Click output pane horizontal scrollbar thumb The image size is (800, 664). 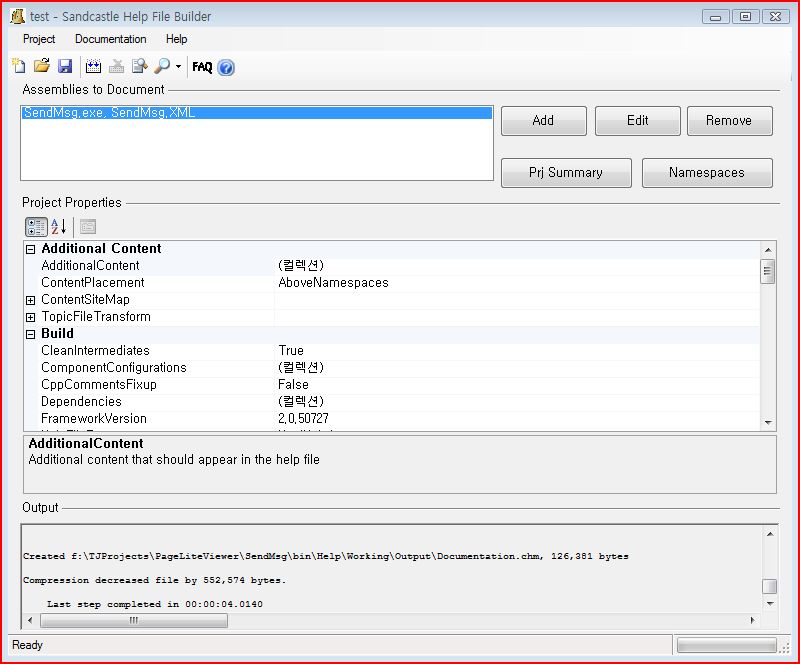pyautogui.click(x=134, y=621)
